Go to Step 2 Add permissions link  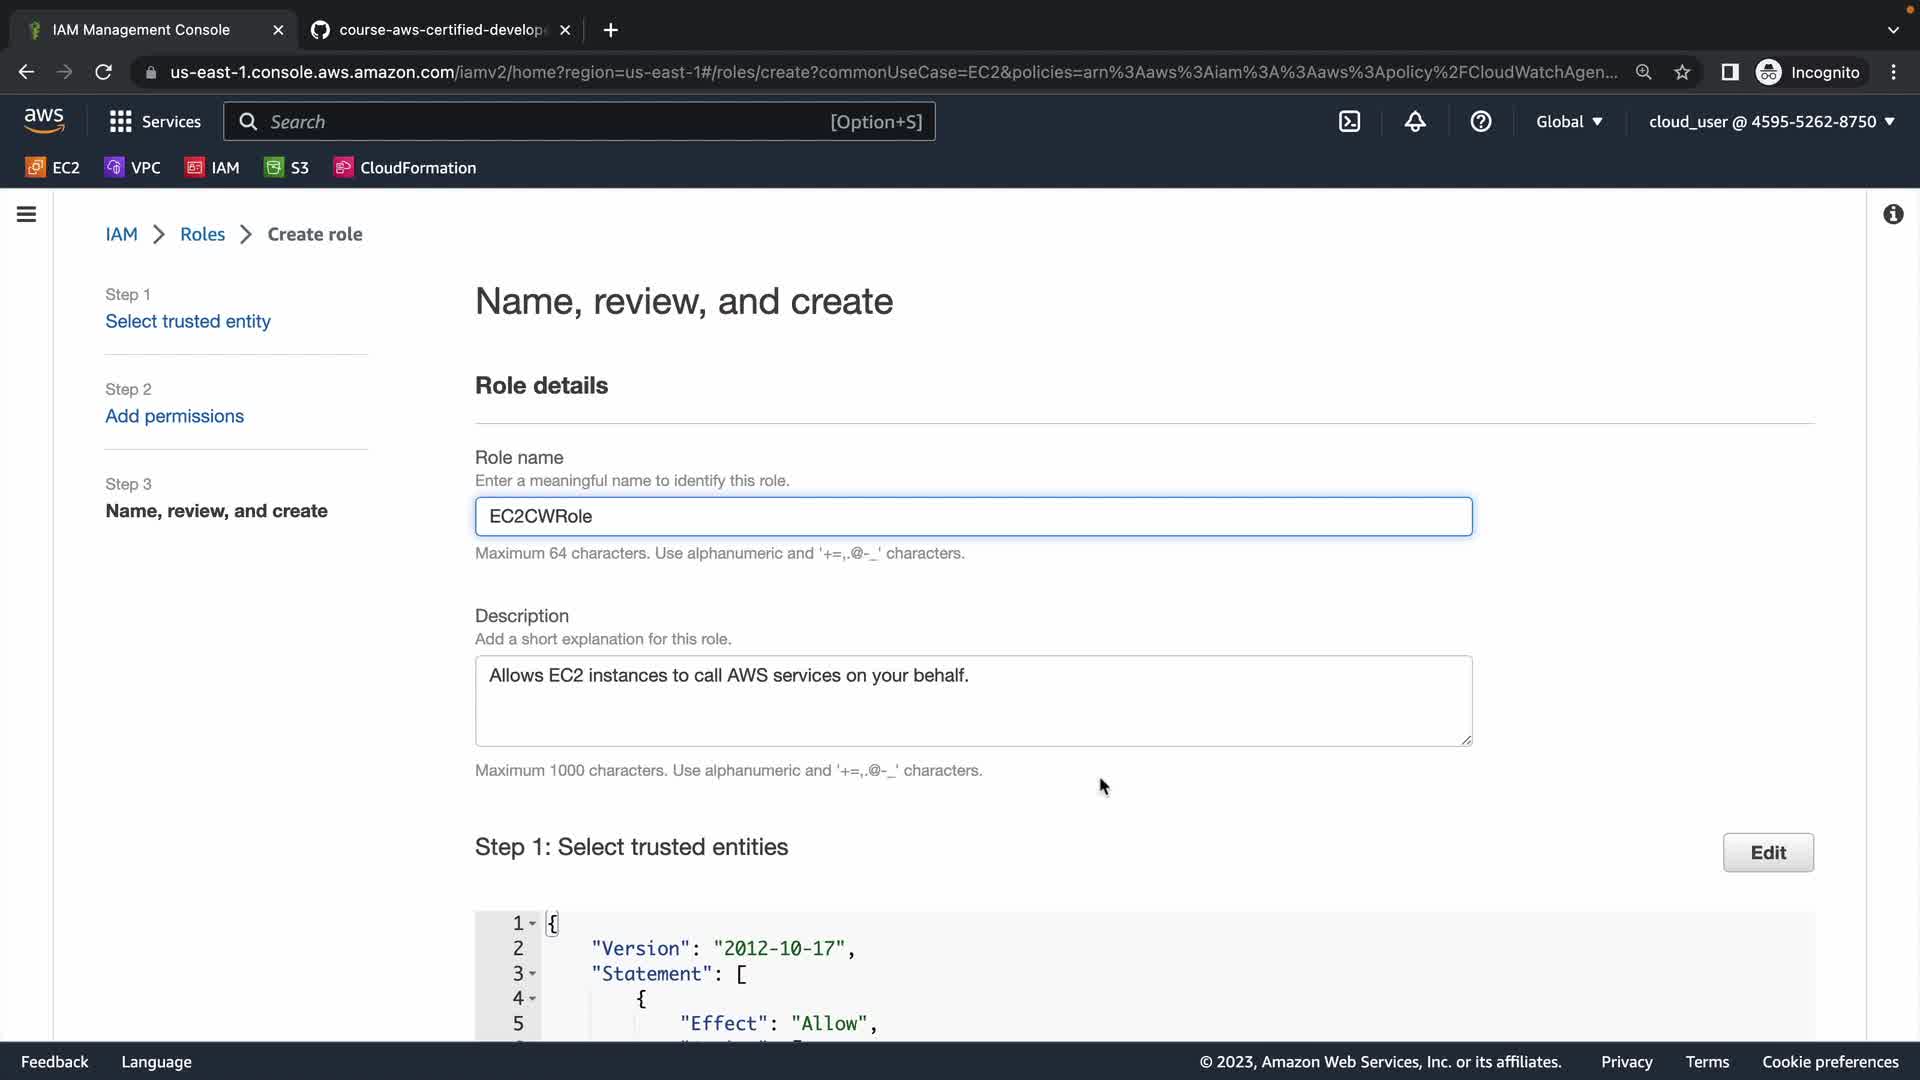174,416
